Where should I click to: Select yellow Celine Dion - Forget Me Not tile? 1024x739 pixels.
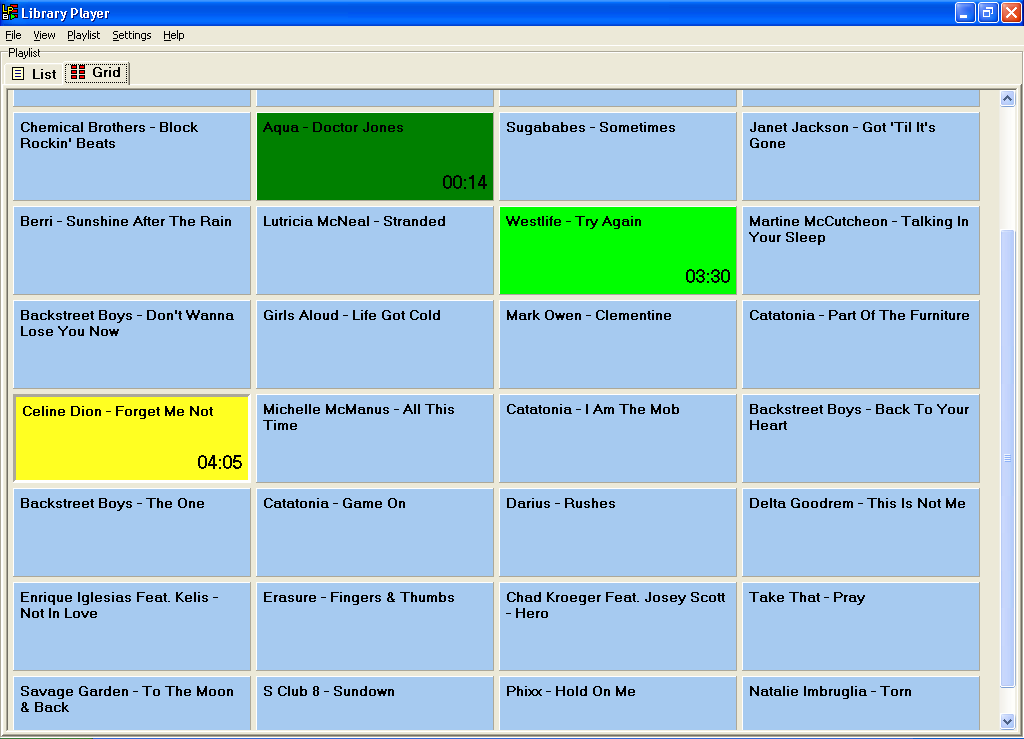click(132, 439)
